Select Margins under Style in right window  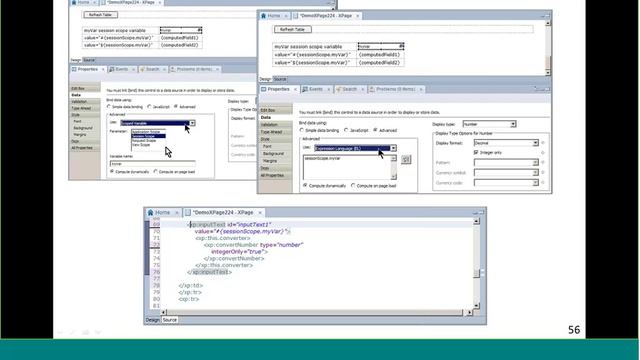(270, 161)
